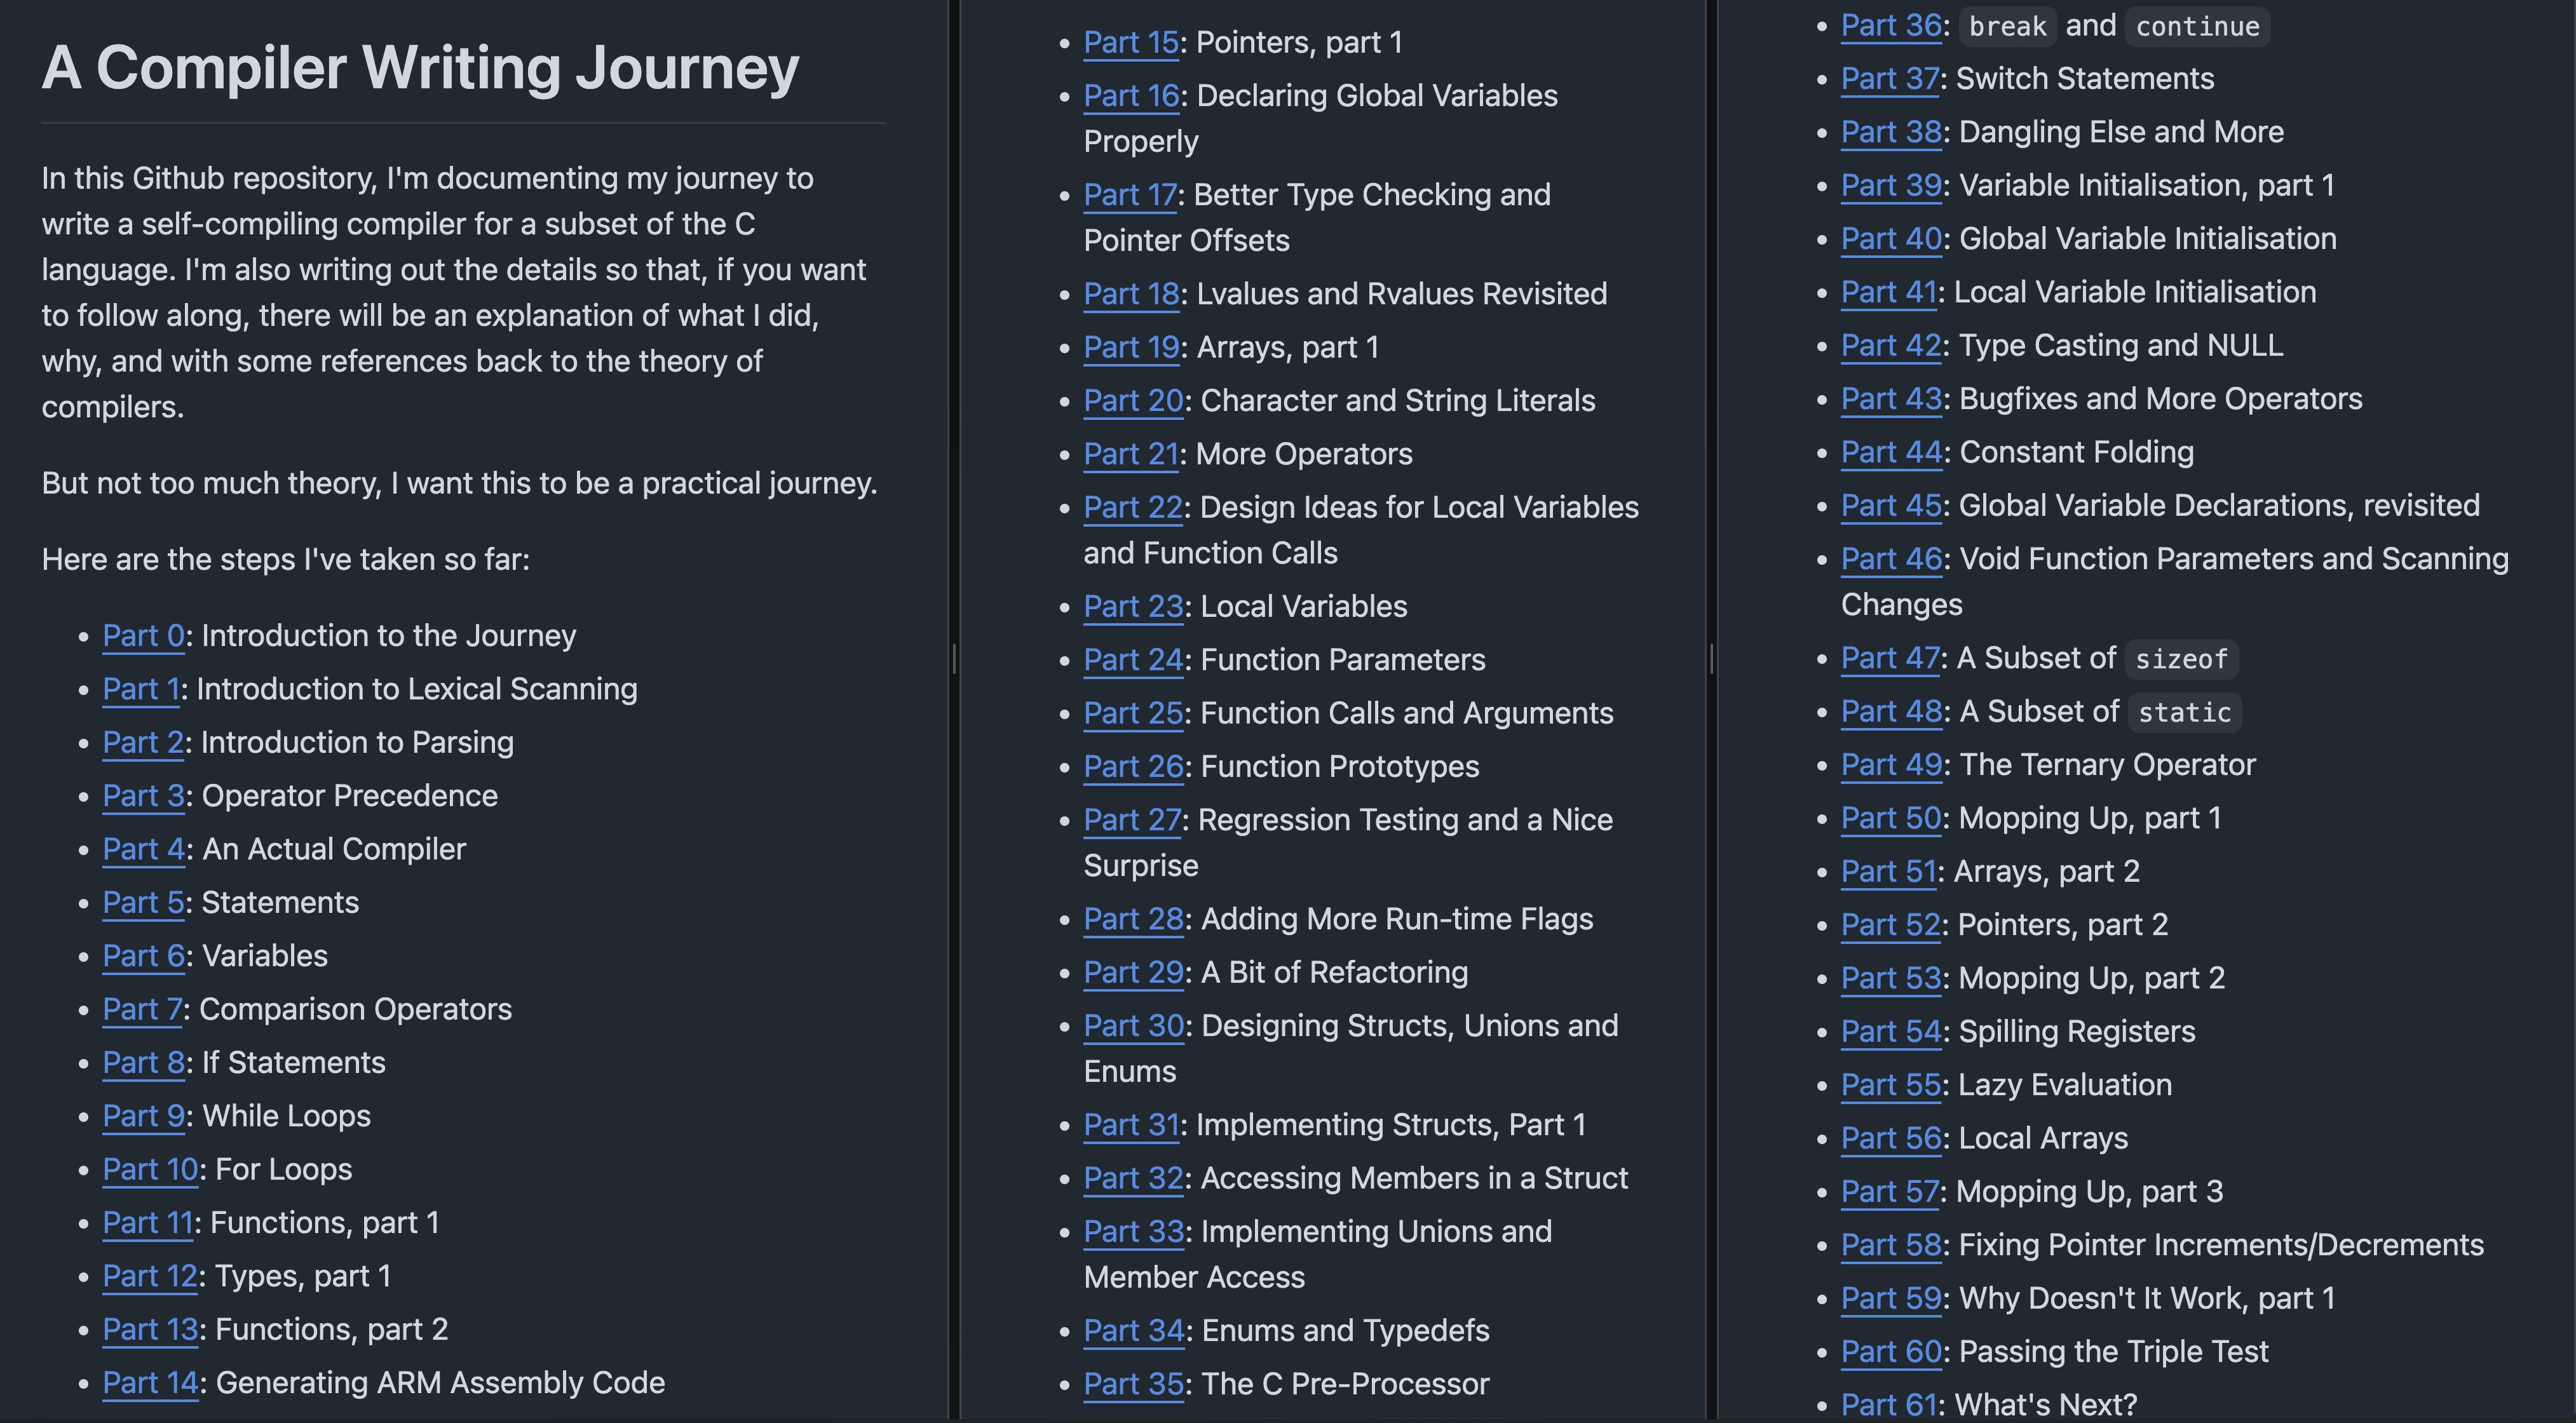Click Part 61 What's Next link

coord(1889,1405)
